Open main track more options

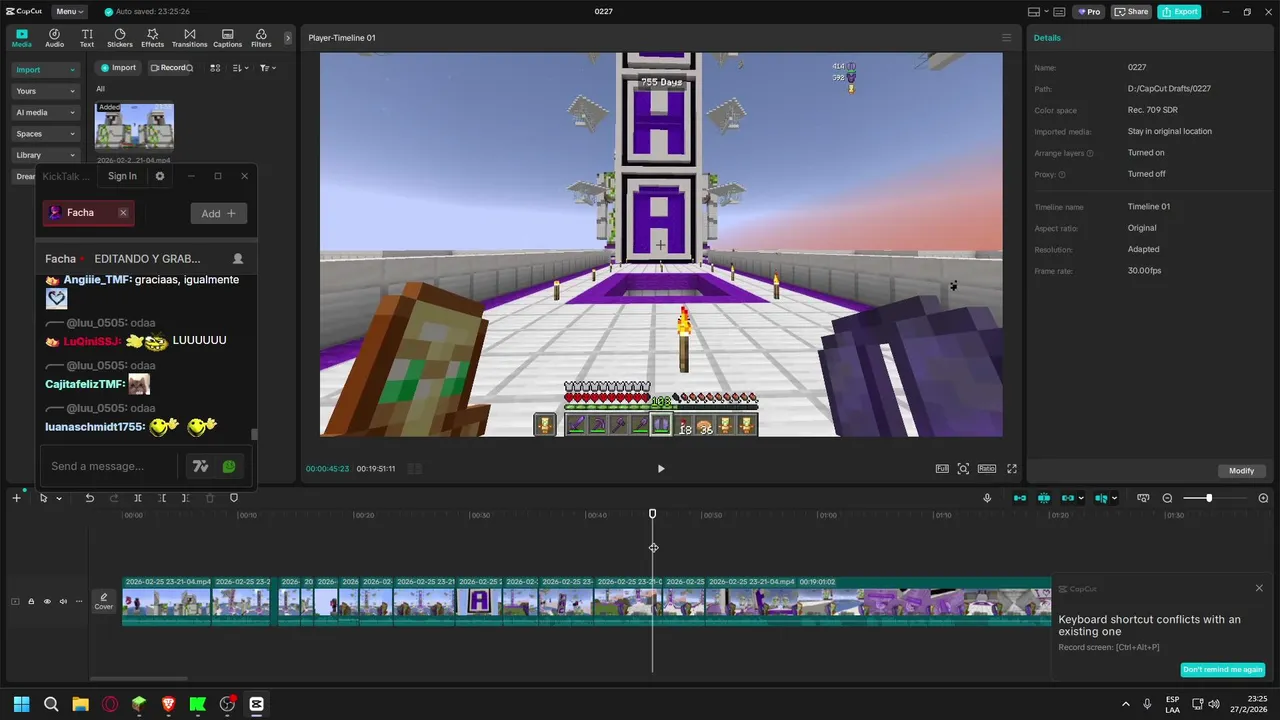[79, 602]
